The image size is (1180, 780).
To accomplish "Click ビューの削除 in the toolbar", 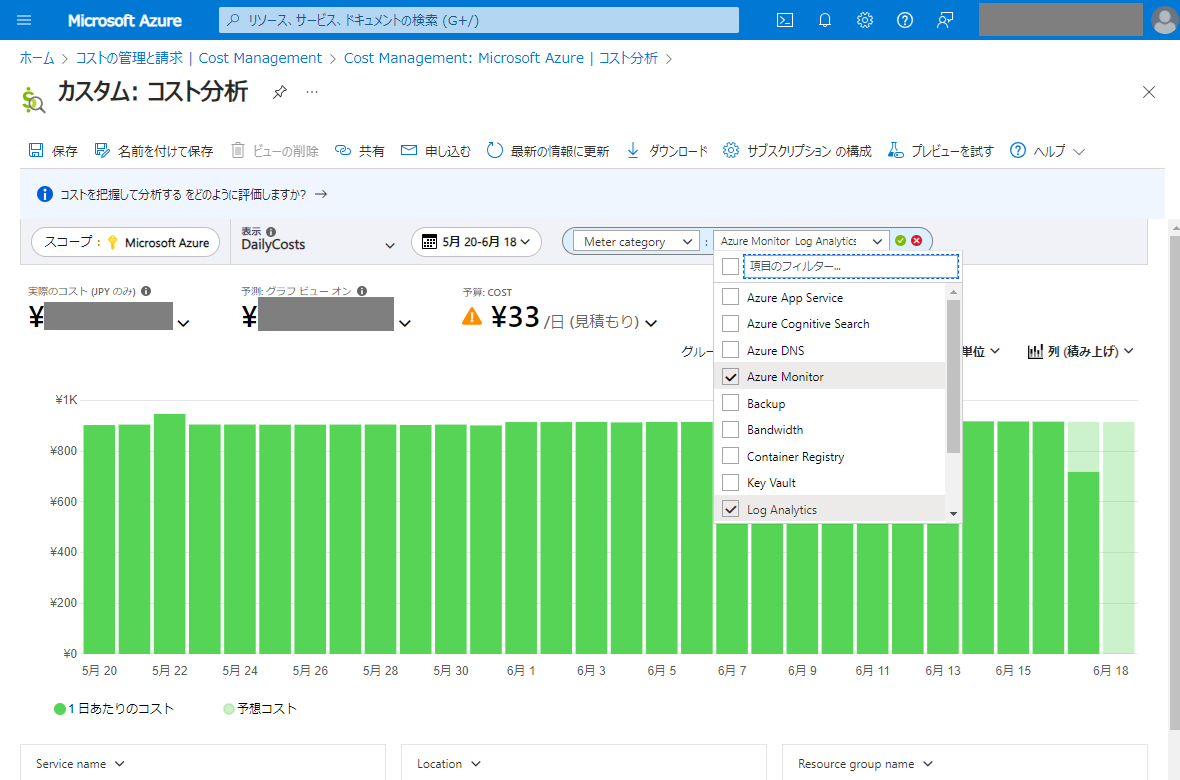I will coord(275,151).
